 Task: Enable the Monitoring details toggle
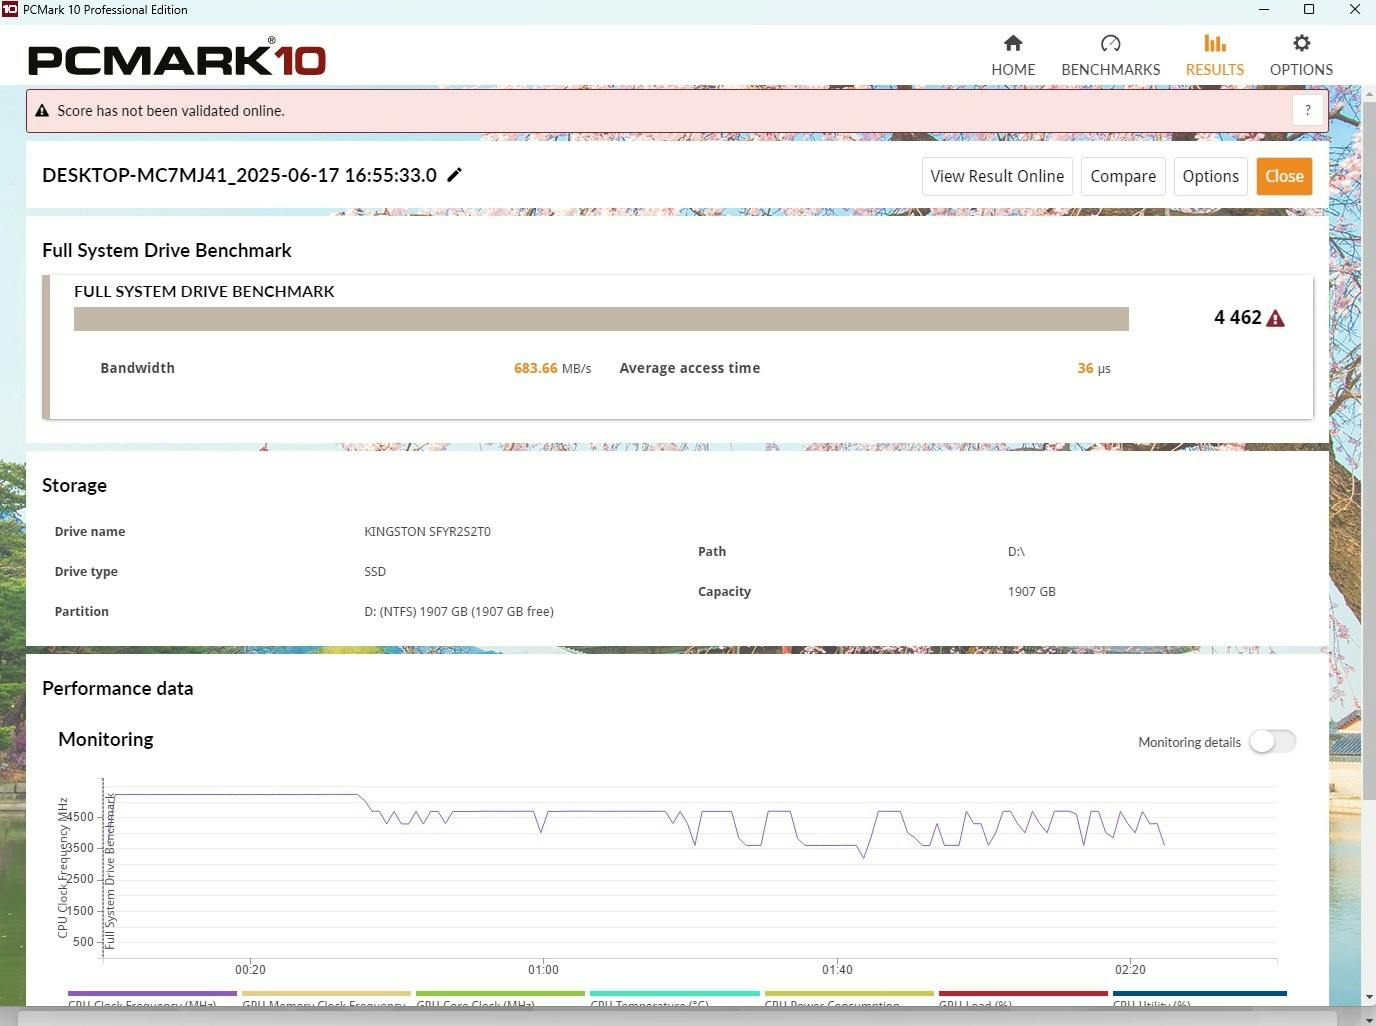click(x=1272, y=741)
